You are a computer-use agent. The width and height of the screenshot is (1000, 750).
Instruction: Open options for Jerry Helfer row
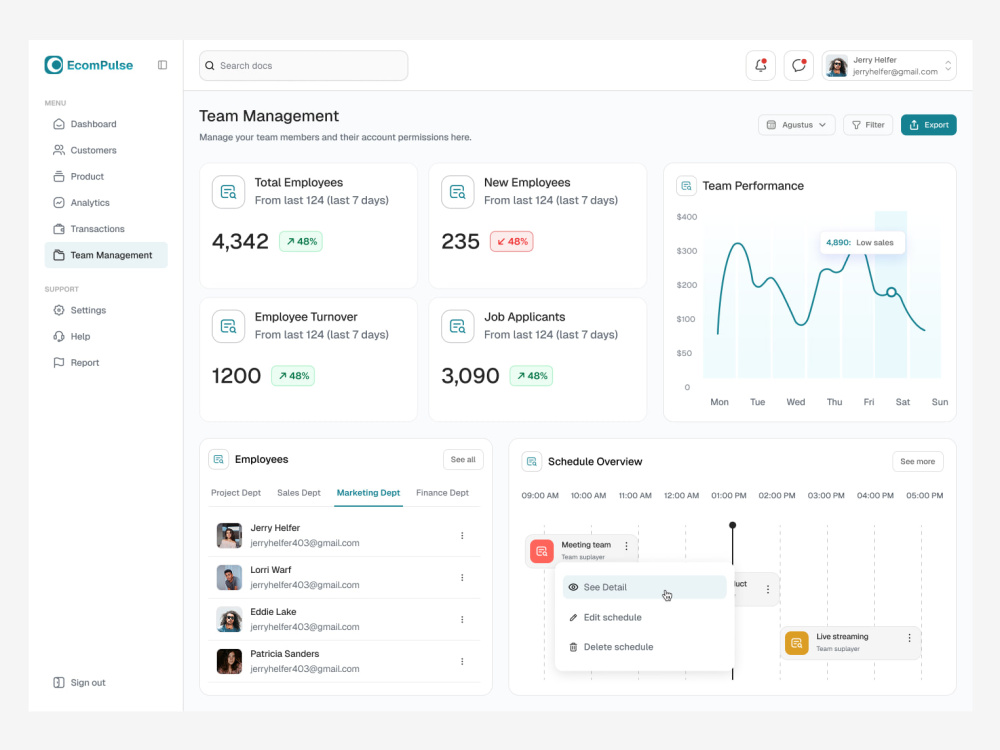[x=462, y=536]
